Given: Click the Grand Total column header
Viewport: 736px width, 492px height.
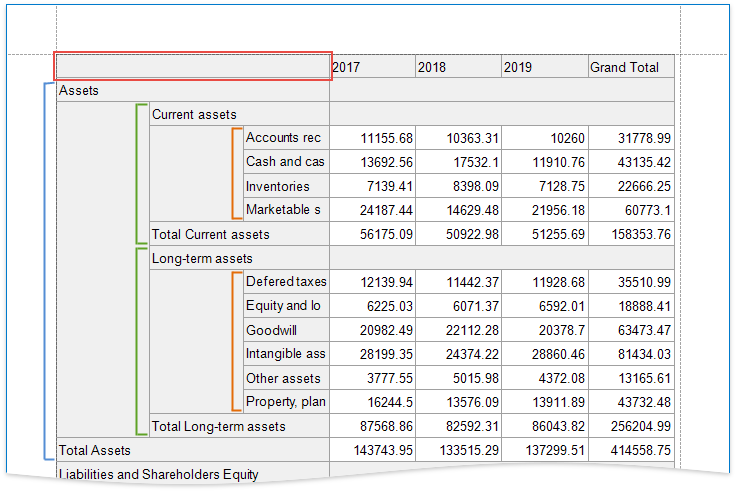Looking at the screenshot, I should coord(630,67).
